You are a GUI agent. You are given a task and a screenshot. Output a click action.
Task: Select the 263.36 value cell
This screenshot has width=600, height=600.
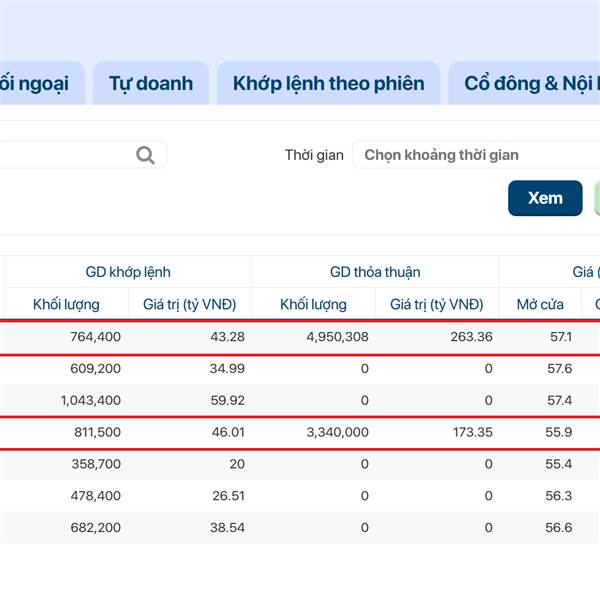coord(471,337)
